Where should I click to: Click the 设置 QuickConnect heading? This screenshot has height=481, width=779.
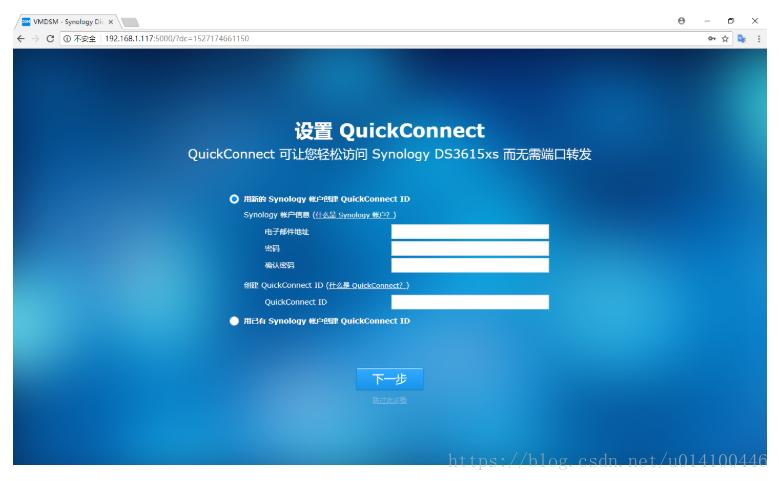coord(390,131)
